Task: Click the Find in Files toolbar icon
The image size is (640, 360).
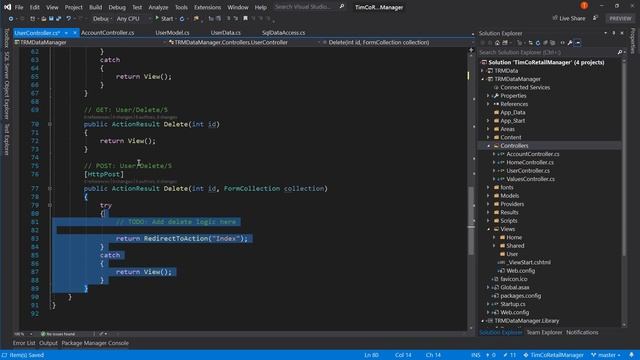Action: [196, 19]
